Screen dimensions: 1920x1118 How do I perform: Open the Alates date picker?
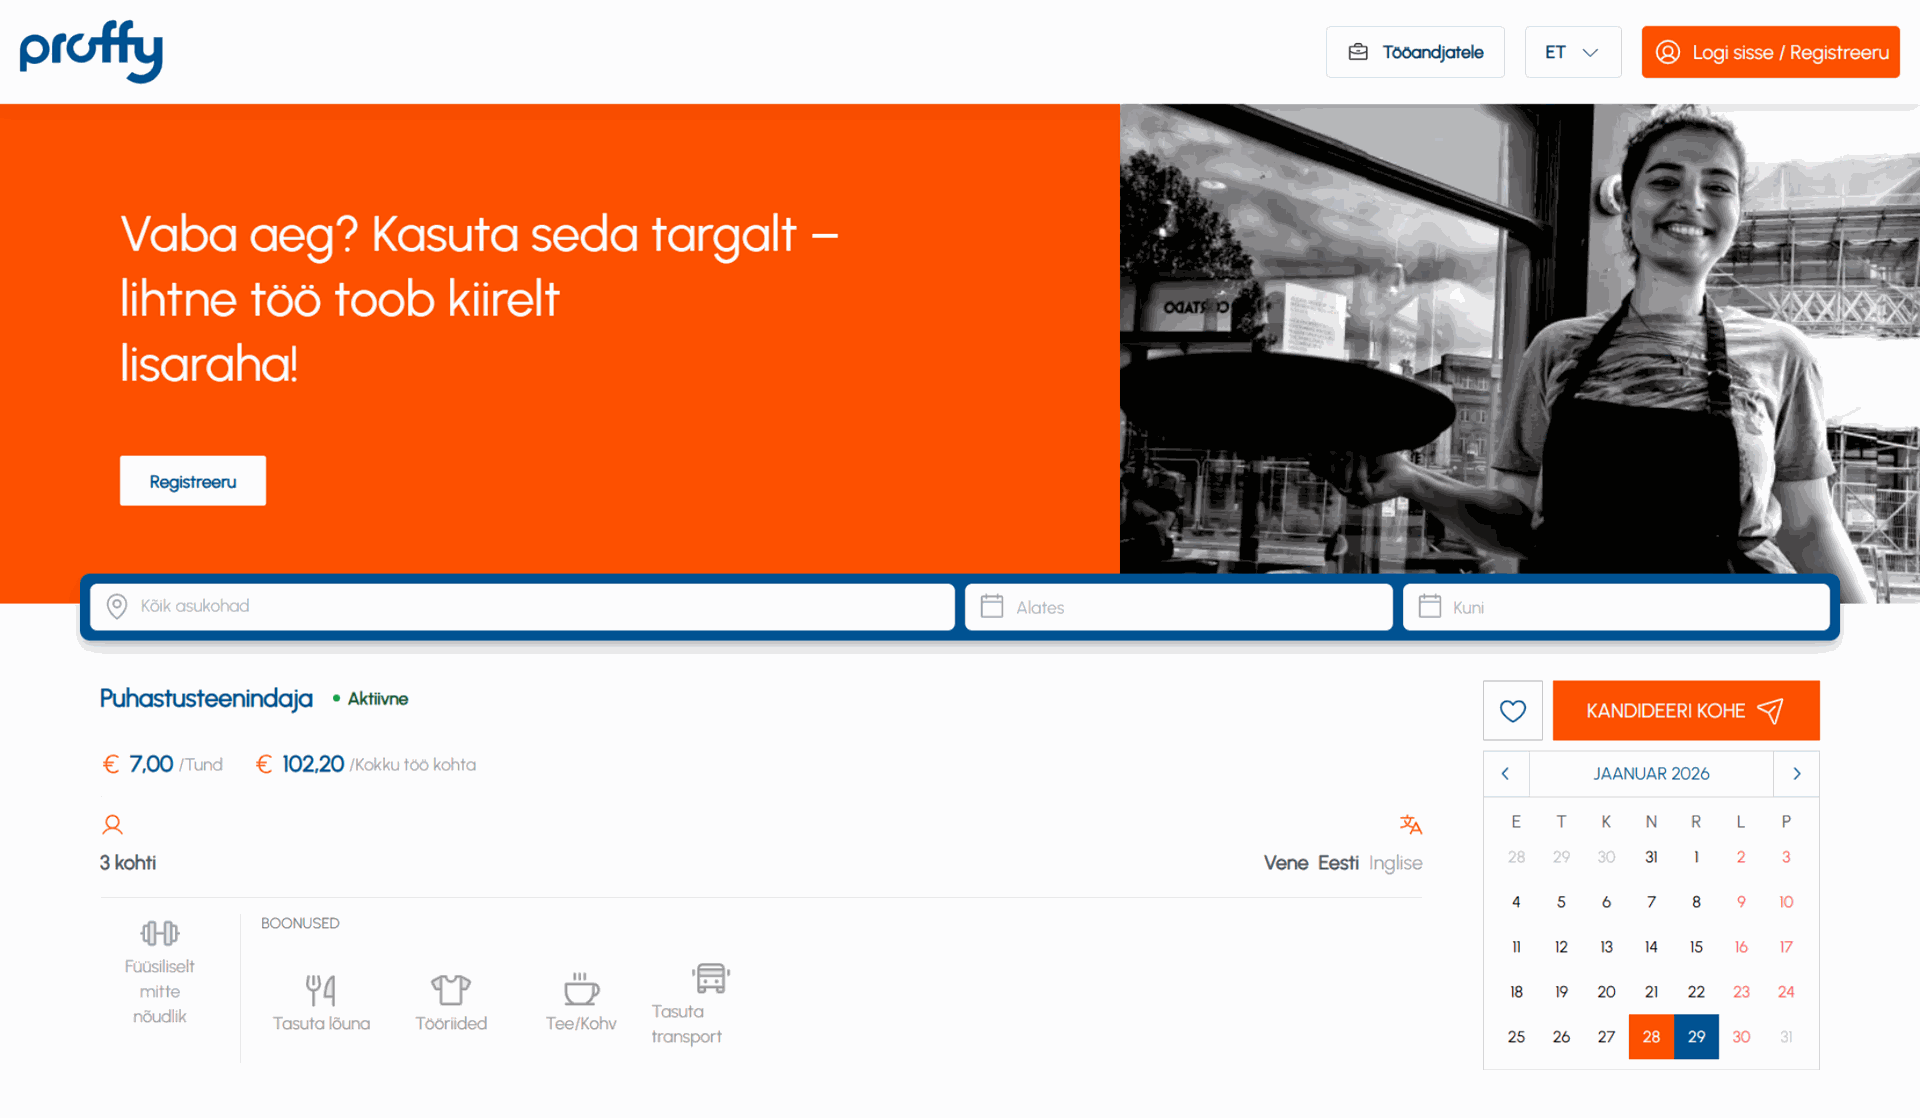[1178, 607]
